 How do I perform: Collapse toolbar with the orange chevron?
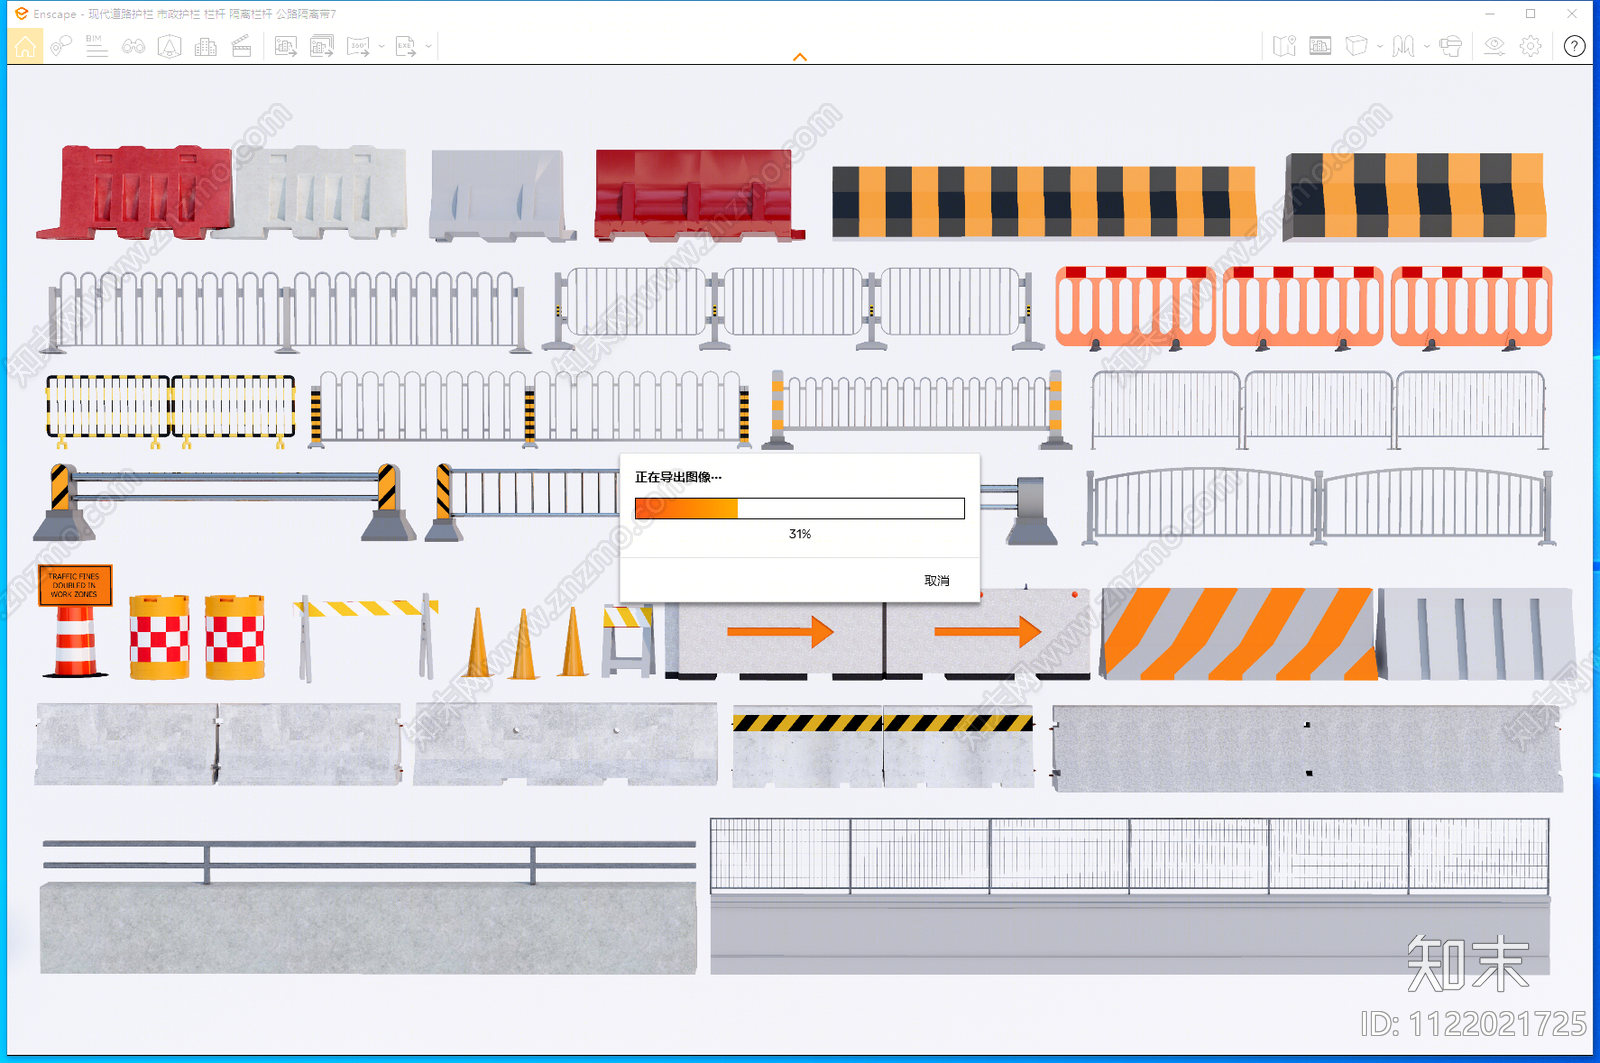coord(800,57)
